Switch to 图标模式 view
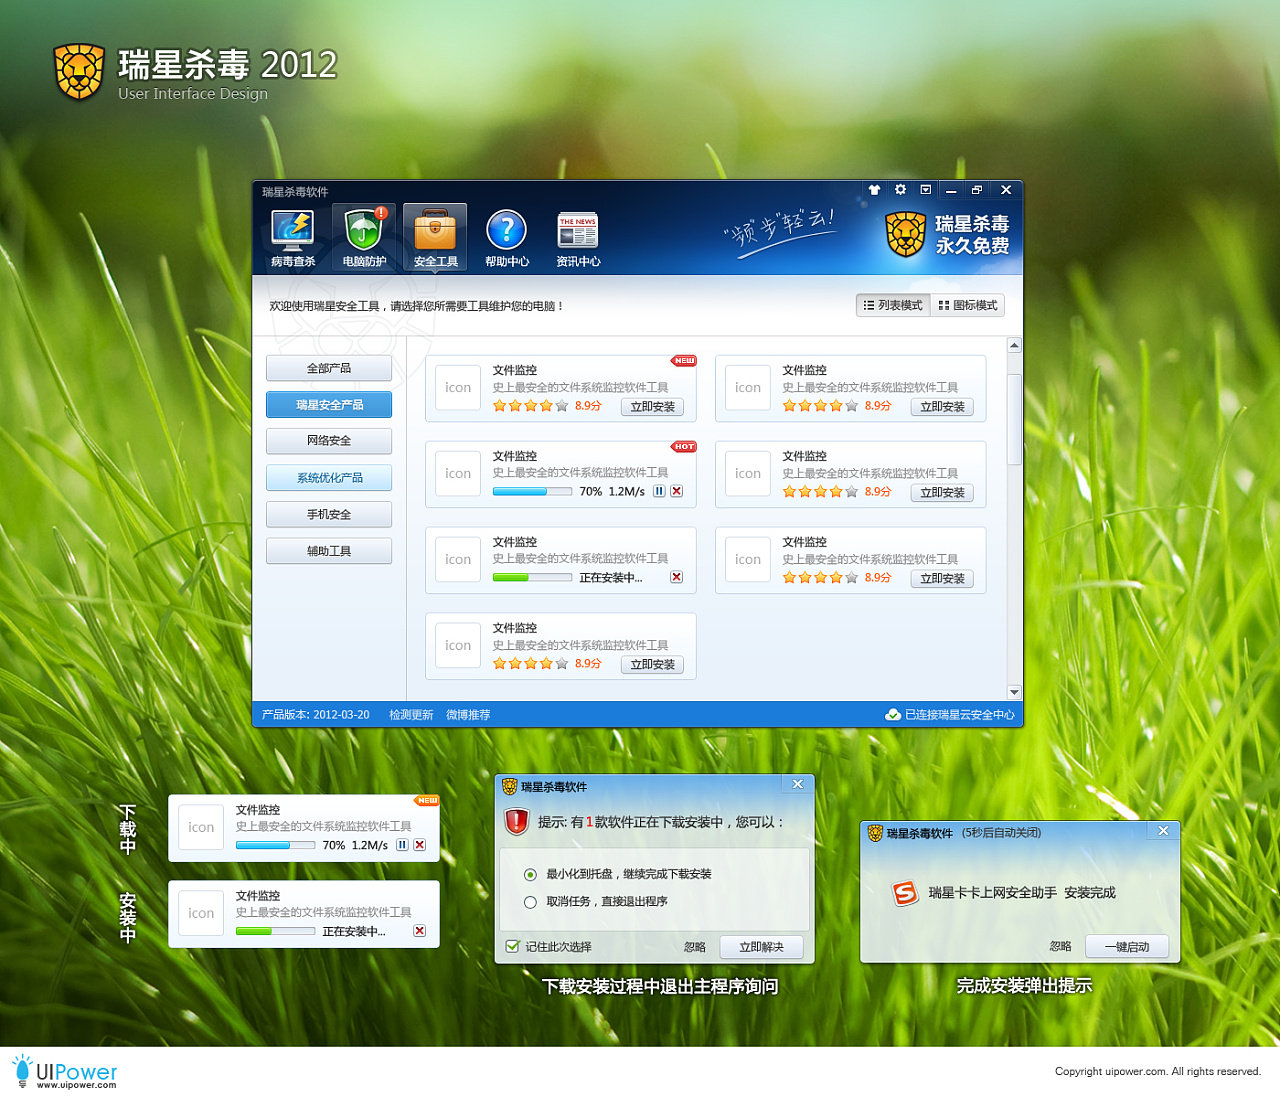This screenshot has height=1097, width=1280. pos(967,305)
